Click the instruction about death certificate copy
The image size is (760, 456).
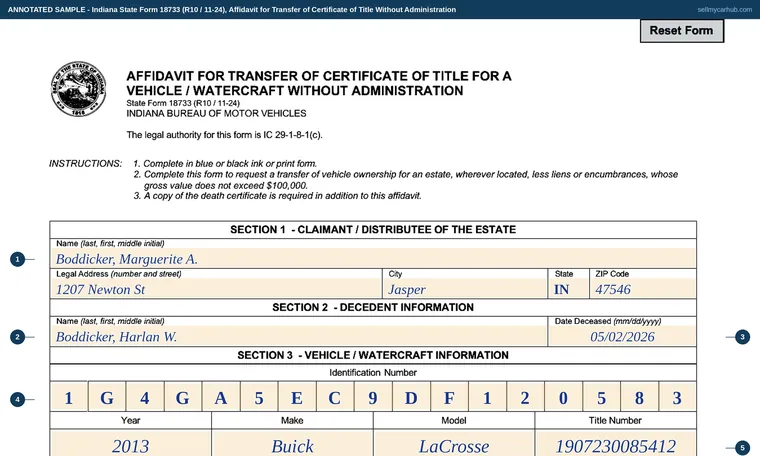pyautogui.click(x=277, y=196)
